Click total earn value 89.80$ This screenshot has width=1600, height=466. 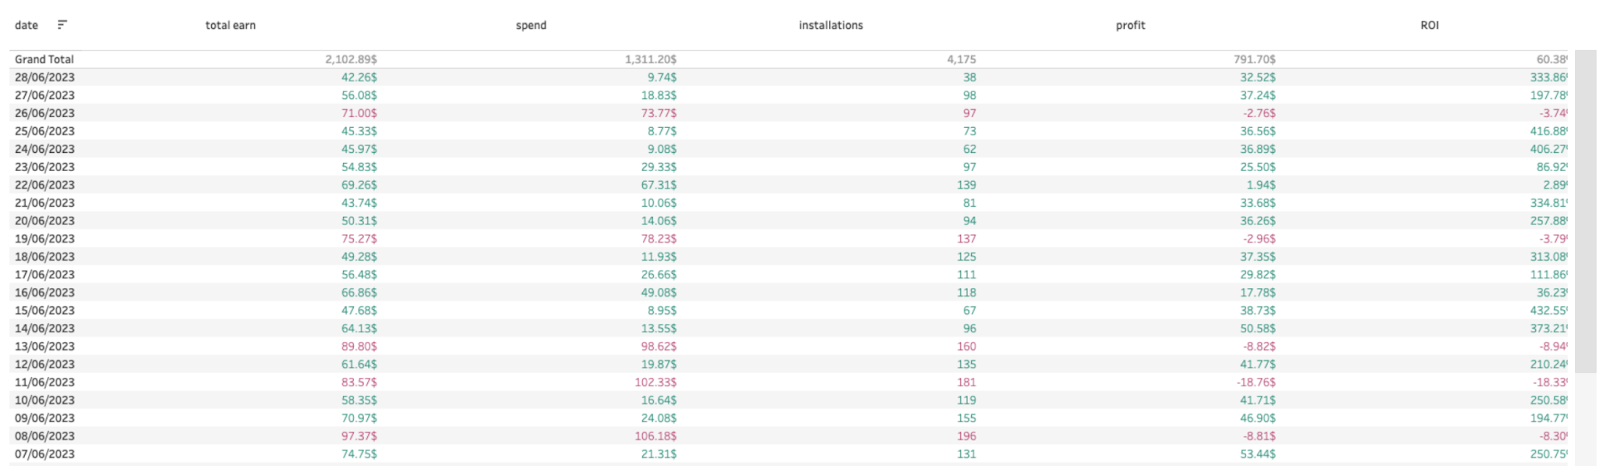point(359,346)
